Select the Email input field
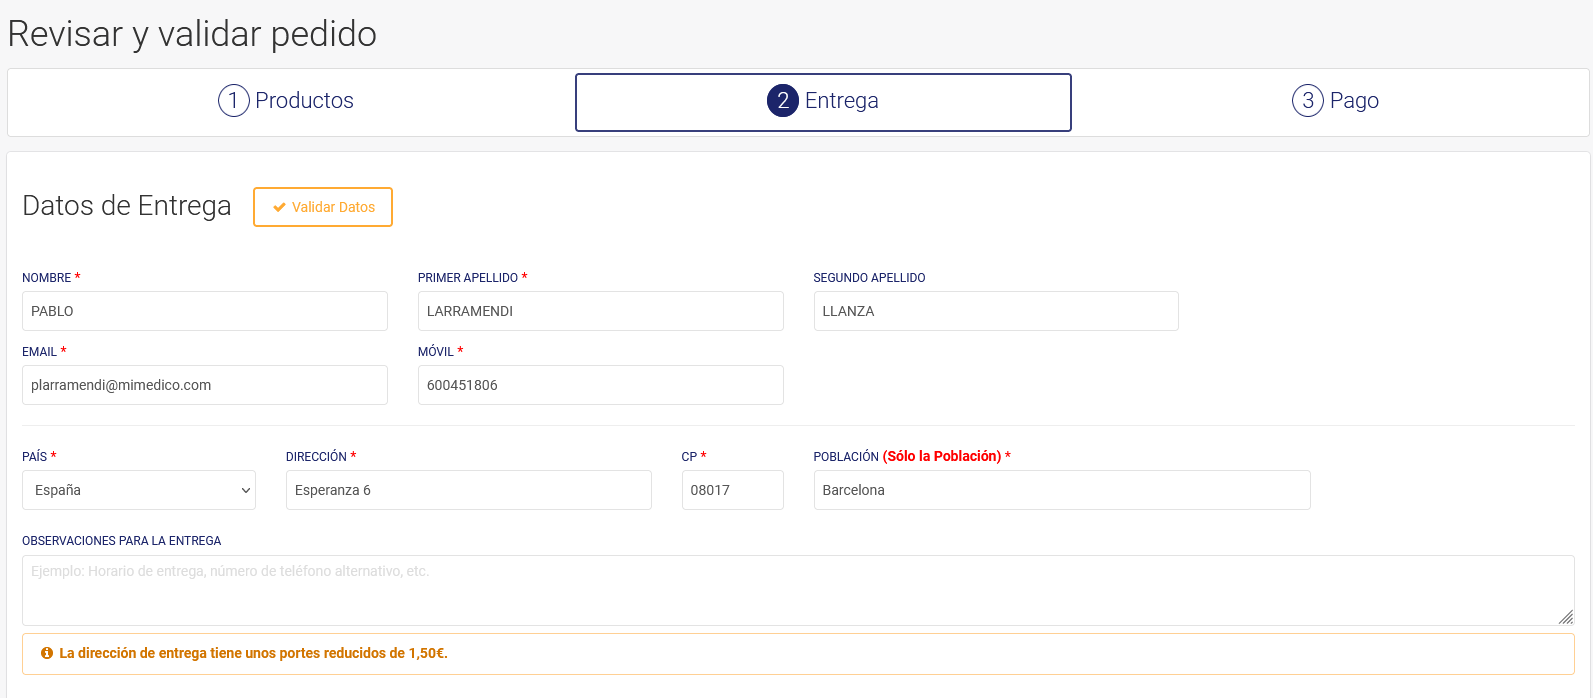 (204, 385)
